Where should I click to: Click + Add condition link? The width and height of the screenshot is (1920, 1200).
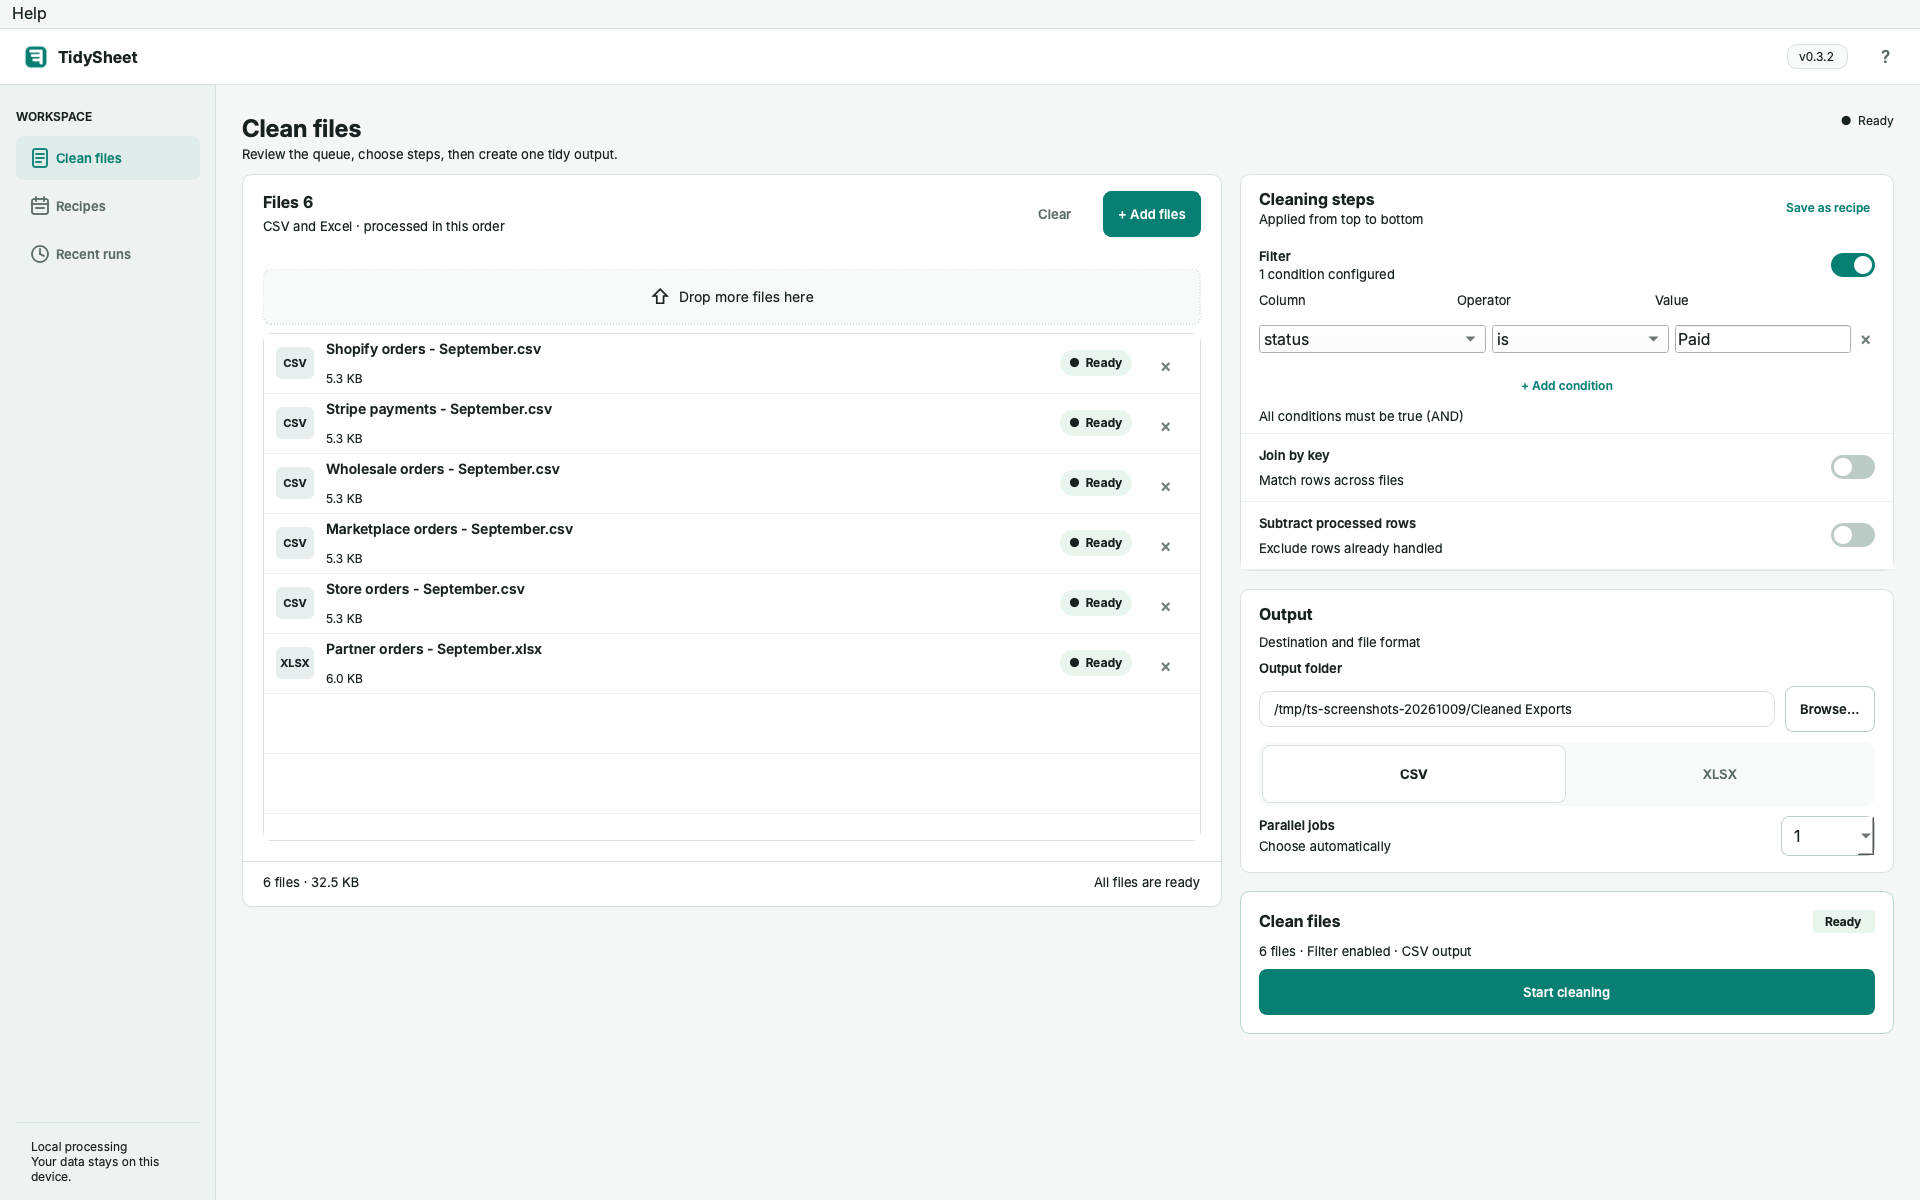coord(1566,386)
